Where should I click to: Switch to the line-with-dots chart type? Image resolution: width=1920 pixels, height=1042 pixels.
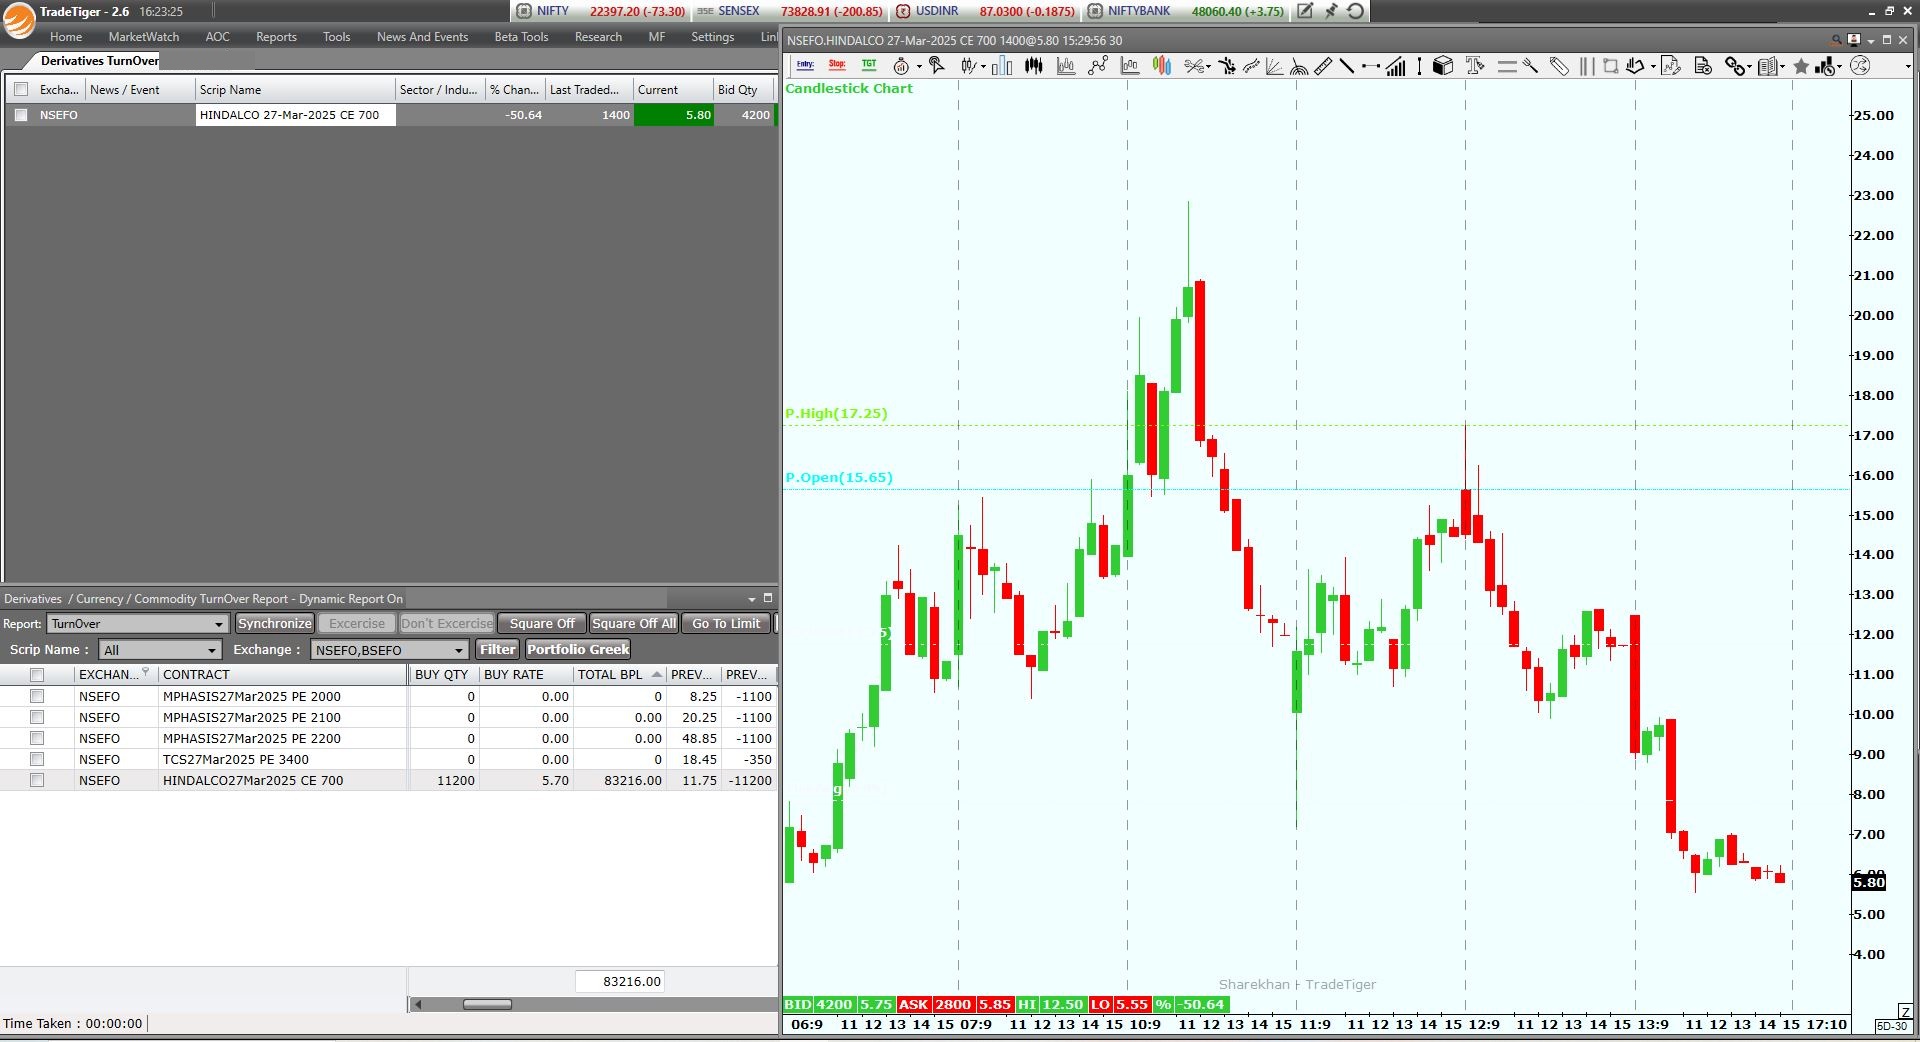tap(1098, 66)
